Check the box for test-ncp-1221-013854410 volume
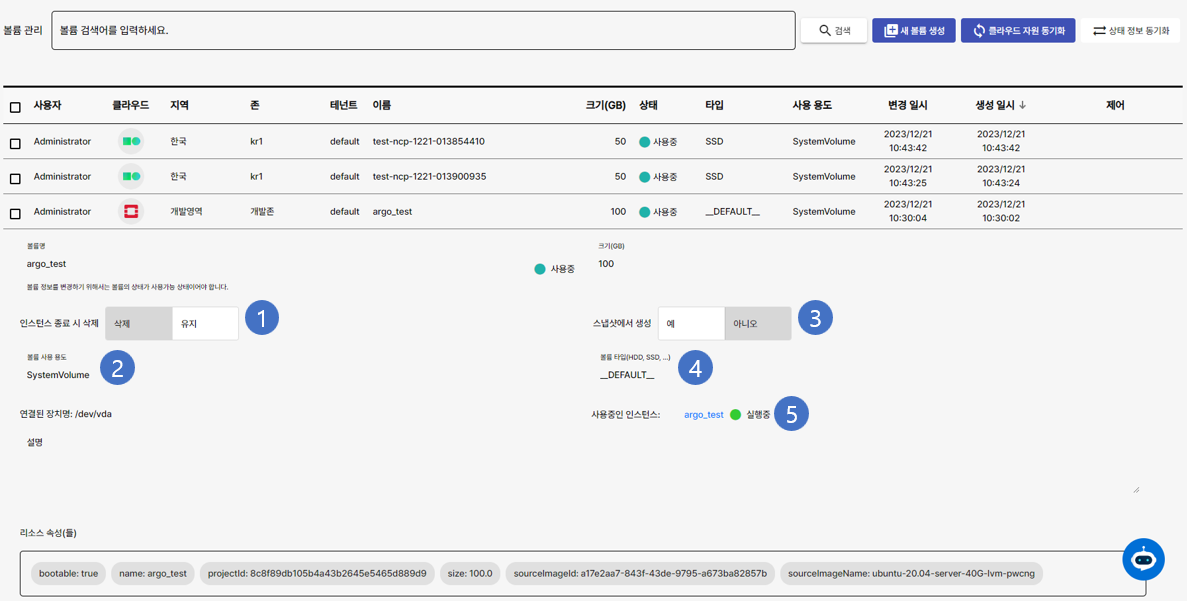 (x=15, y=143)
